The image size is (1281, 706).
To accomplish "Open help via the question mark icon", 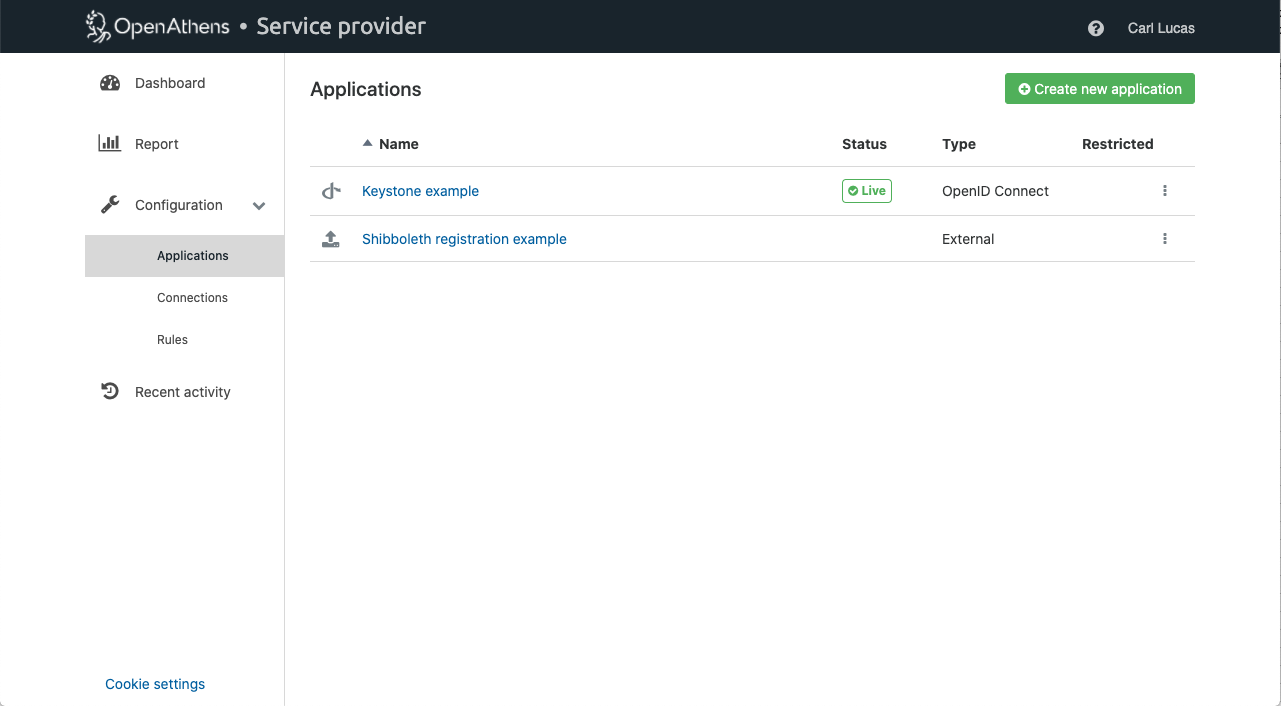I will tap(1096, 28).
